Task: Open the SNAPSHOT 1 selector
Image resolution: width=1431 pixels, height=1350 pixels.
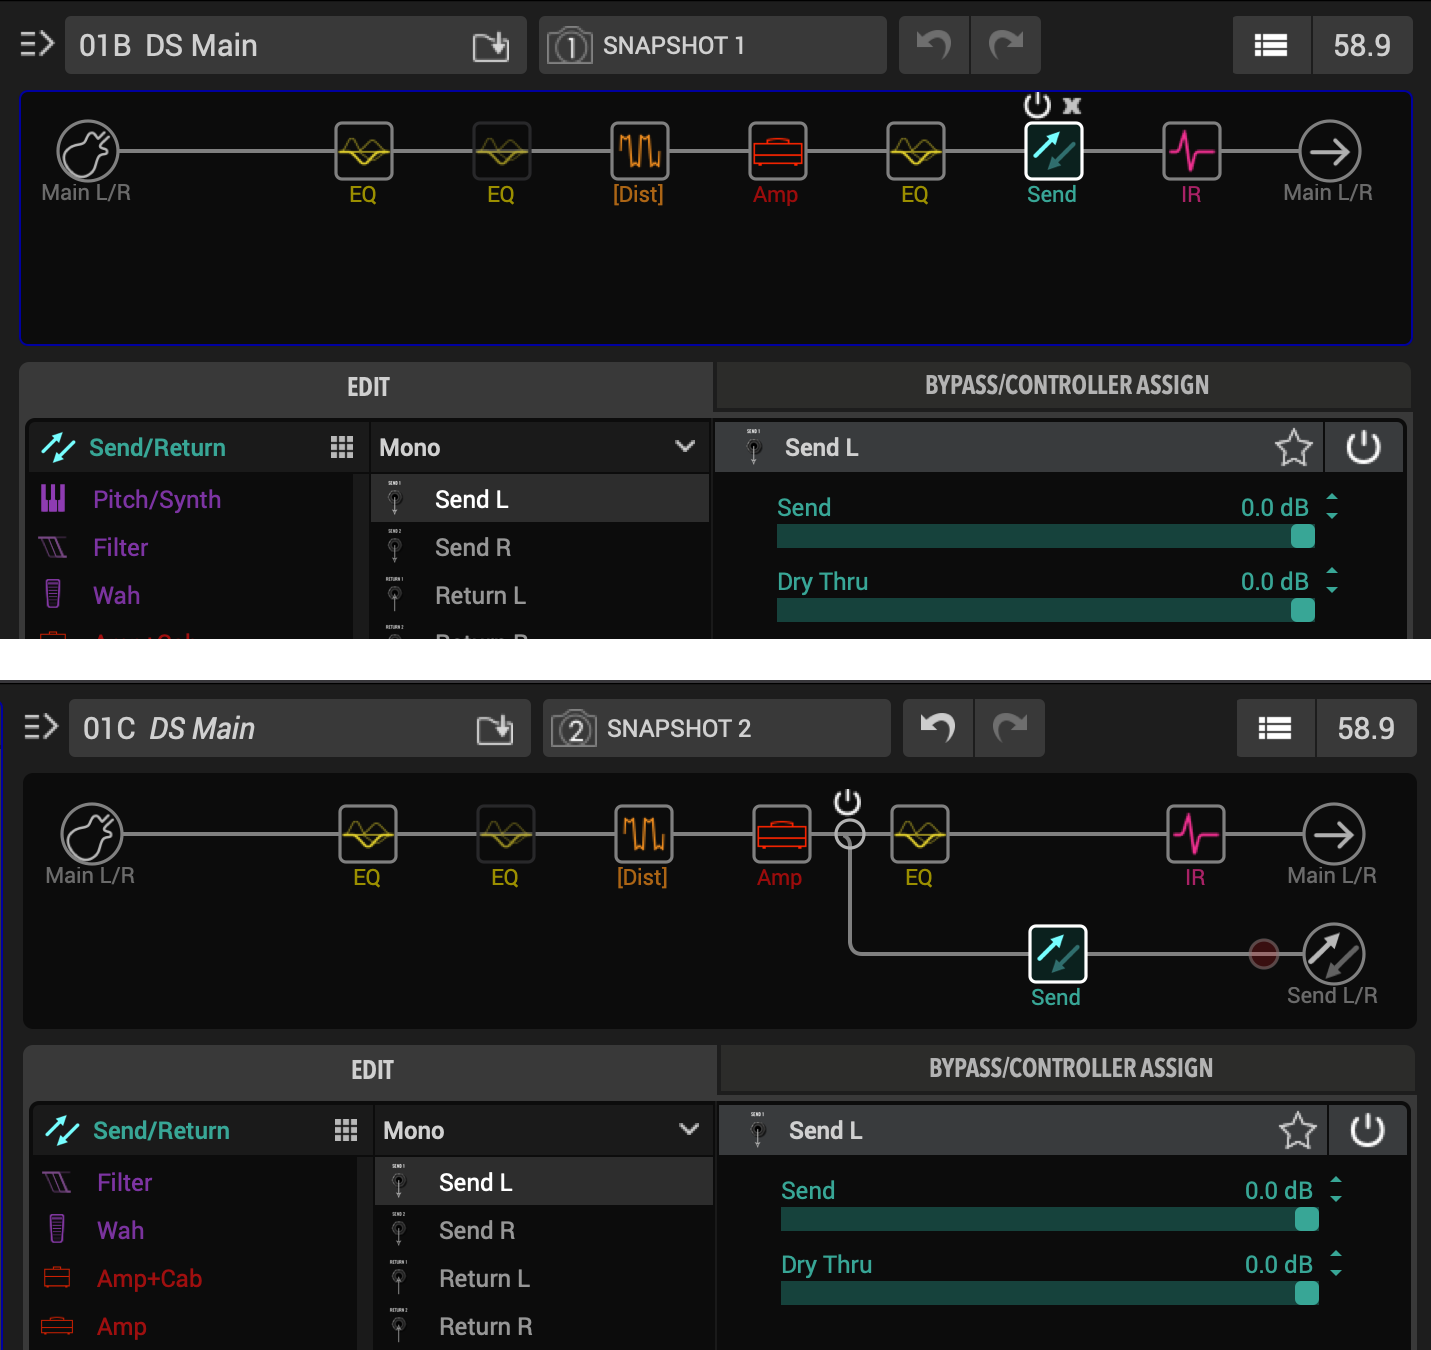Action: pyautogui.click(x=713, y=45)
